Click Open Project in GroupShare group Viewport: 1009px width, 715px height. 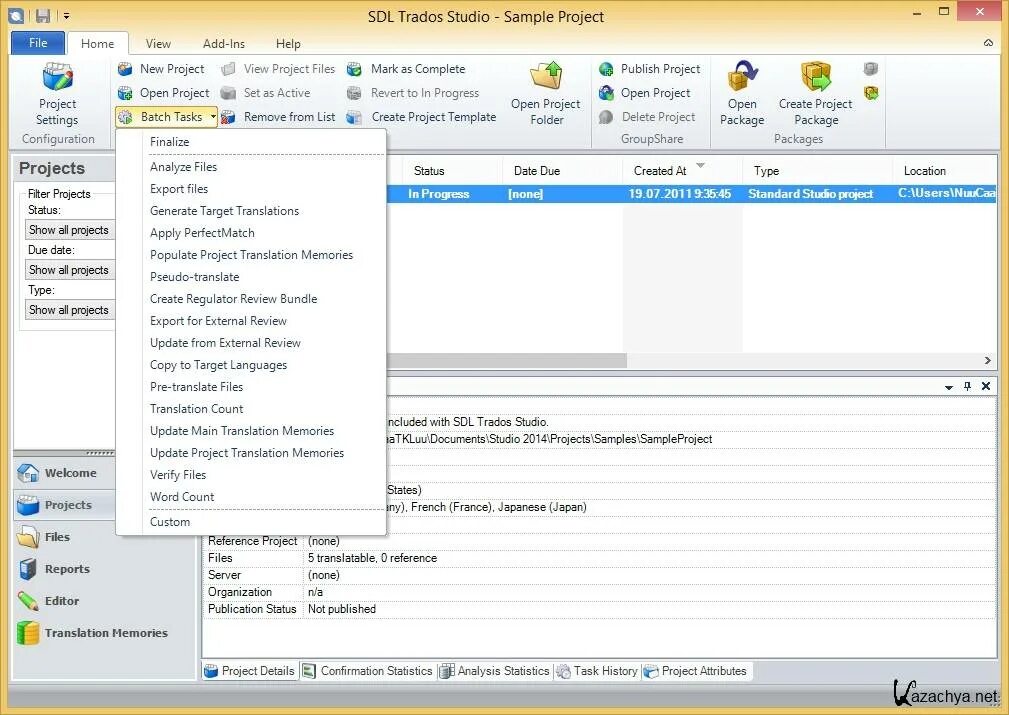[644, 93]
